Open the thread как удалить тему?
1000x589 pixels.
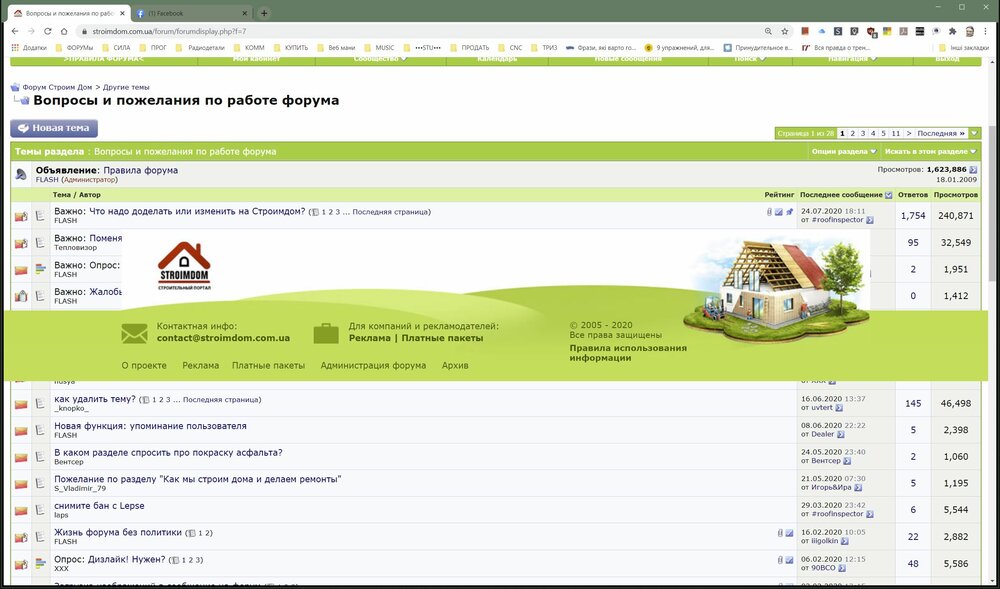tap(95, 399)
